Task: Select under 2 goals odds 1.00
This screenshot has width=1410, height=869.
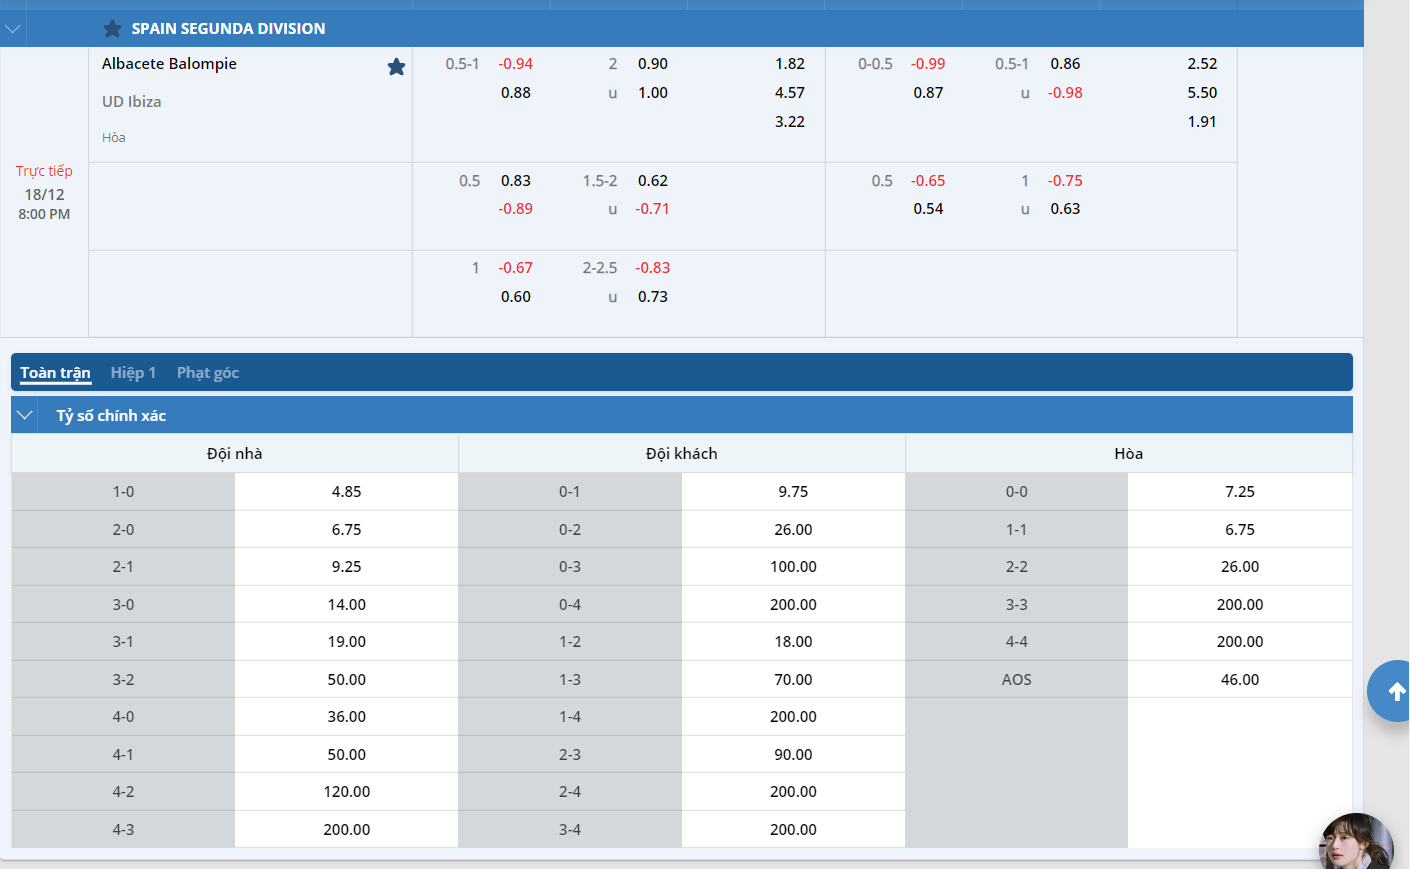Action: 653,93
